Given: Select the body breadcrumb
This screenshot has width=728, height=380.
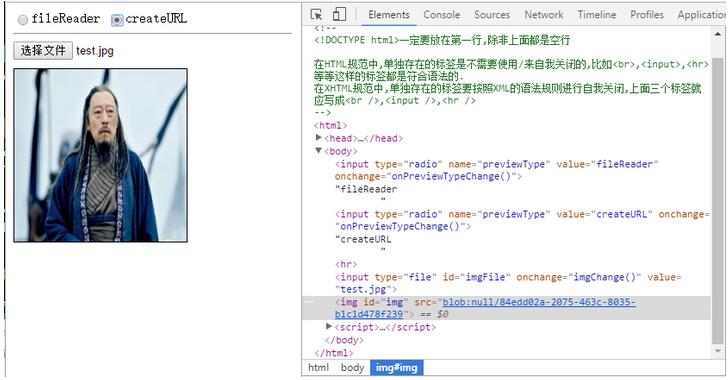Looking at the screenshot, I should (x=352, y=367).
